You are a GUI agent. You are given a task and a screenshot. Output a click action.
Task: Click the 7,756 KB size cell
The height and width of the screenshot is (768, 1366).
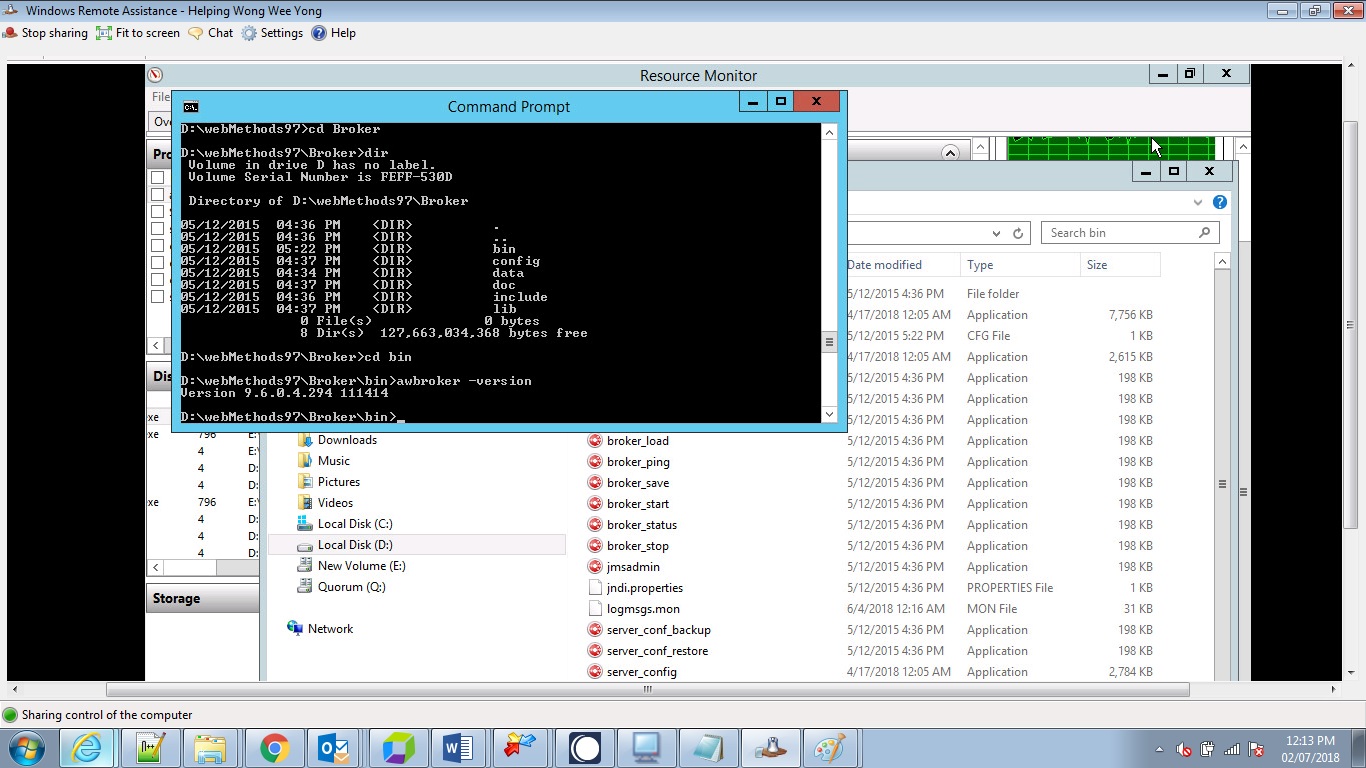pyautogui.click(x=1130, y=315)
